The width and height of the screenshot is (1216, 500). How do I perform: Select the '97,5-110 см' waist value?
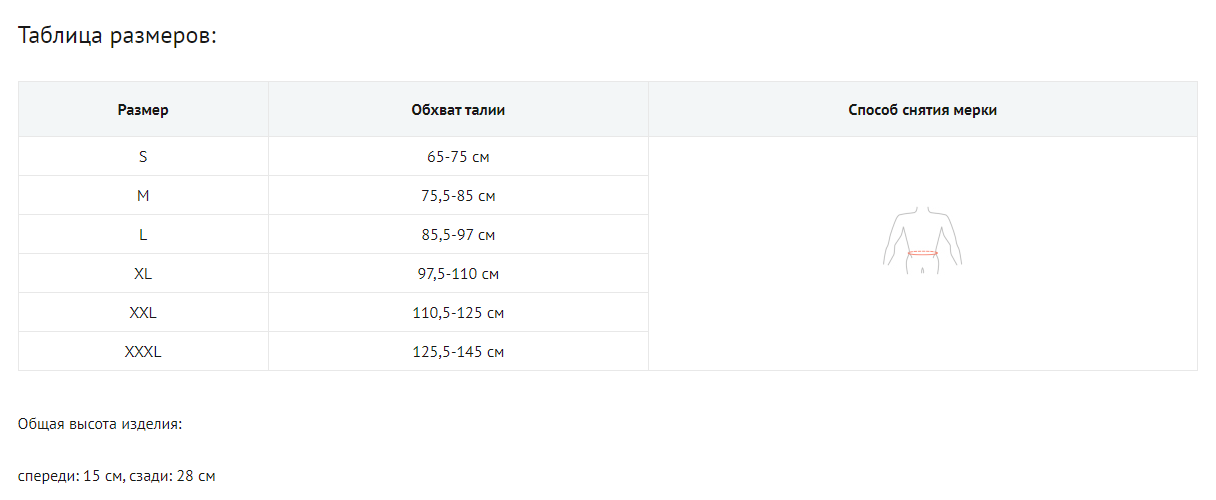pos(458,274)
